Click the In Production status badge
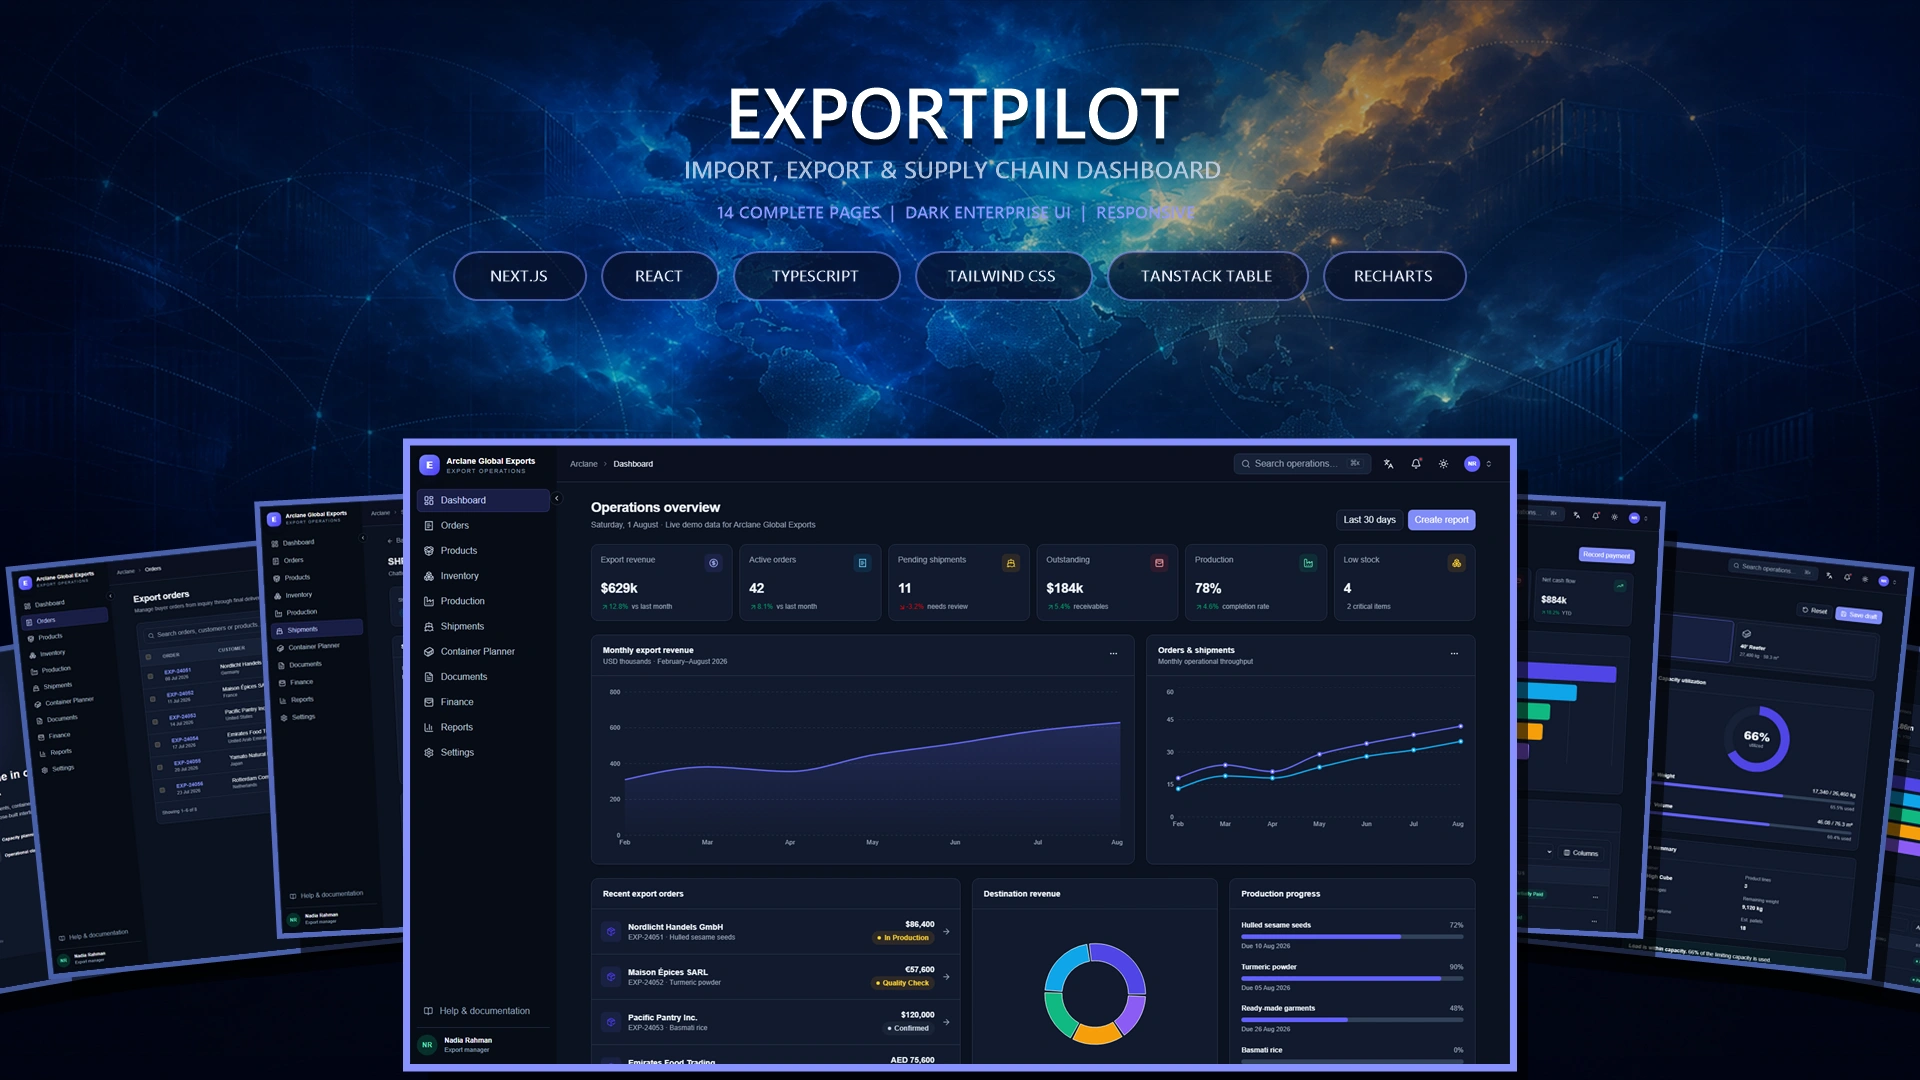 point(904,938)
